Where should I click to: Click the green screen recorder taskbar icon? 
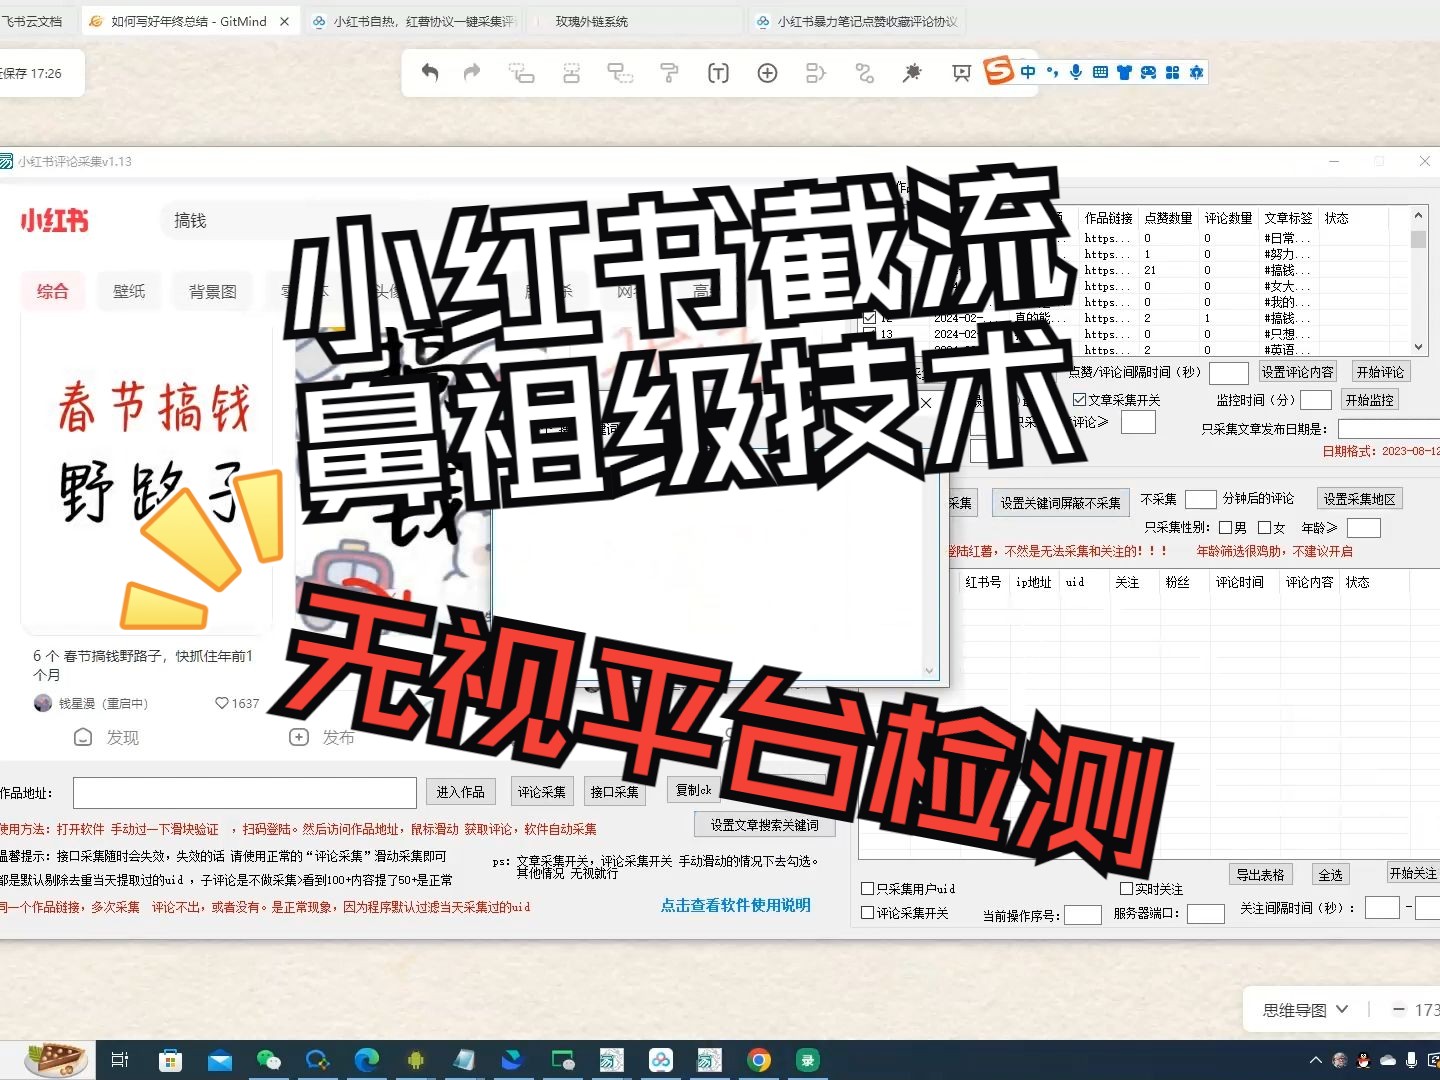coord(808,1060)
